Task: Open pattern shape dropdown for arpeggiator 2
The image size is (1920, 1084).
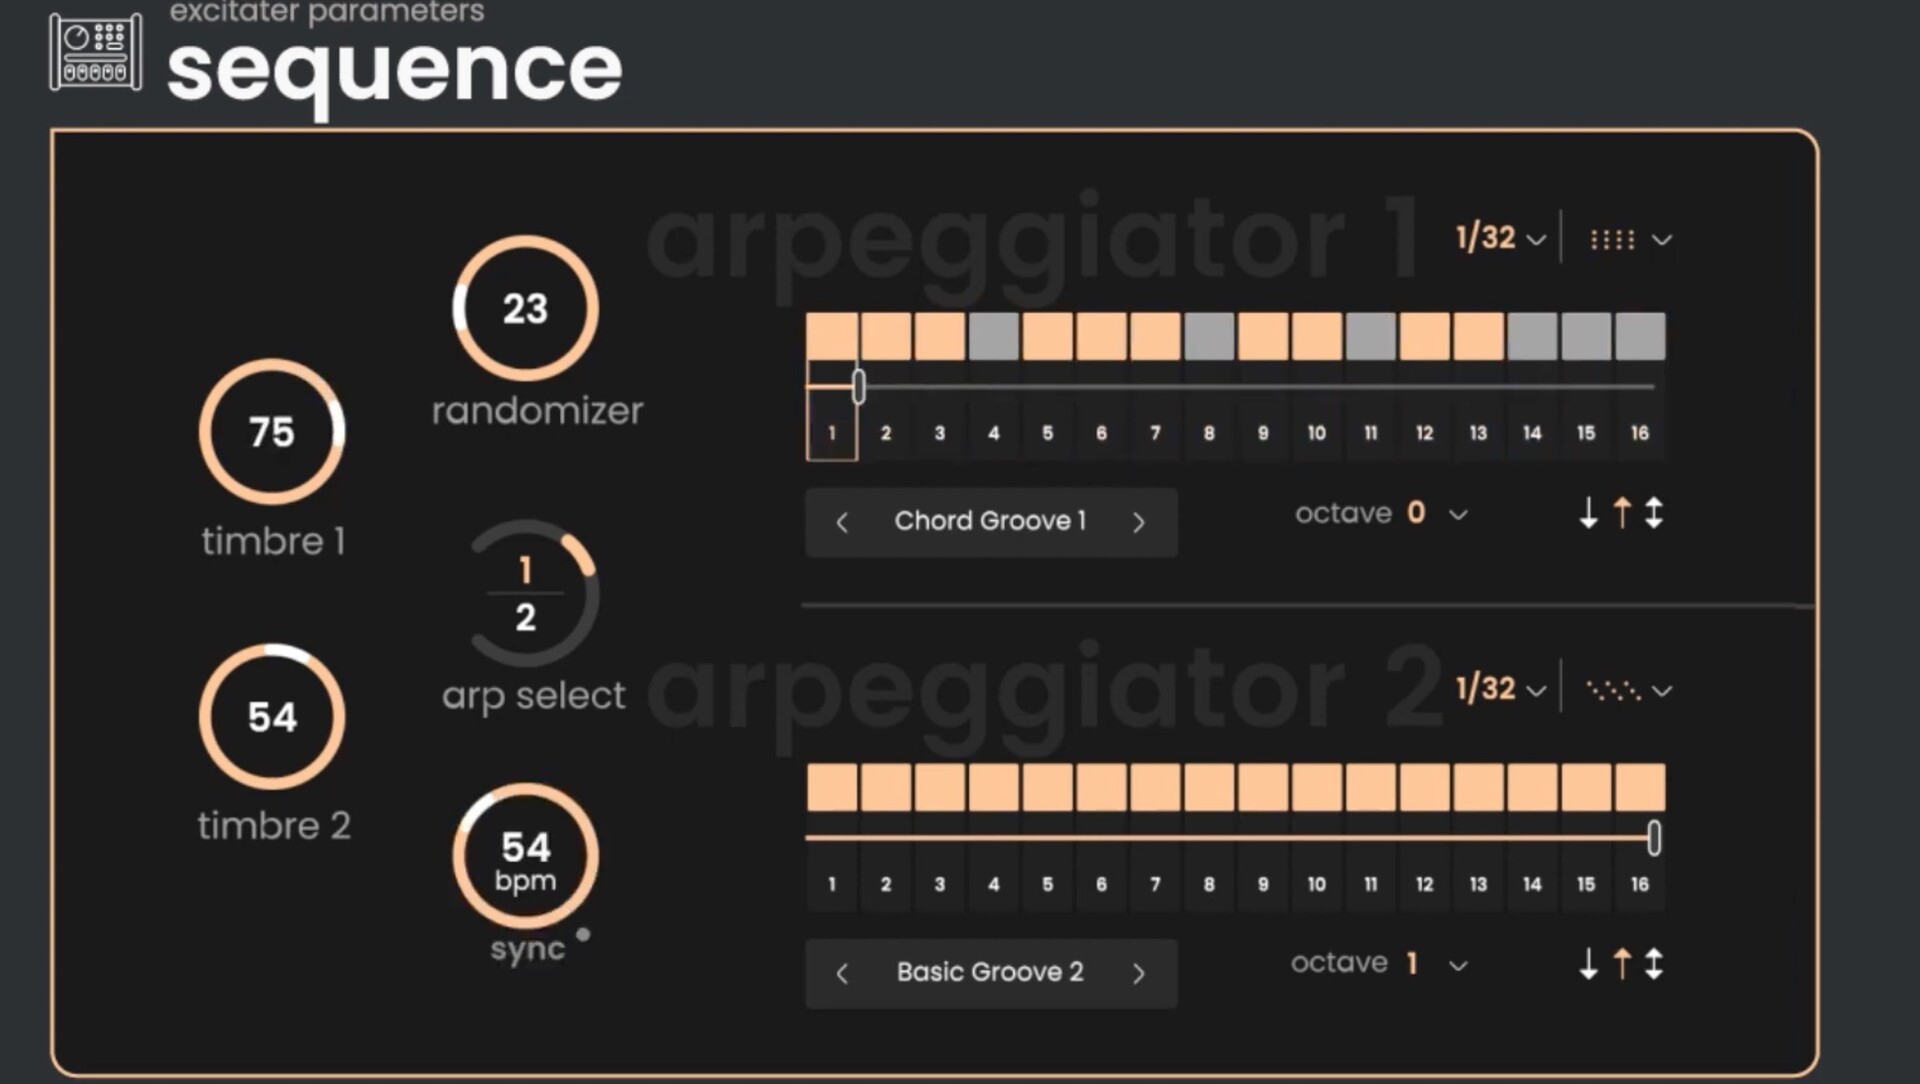Action: (1628, 690)
